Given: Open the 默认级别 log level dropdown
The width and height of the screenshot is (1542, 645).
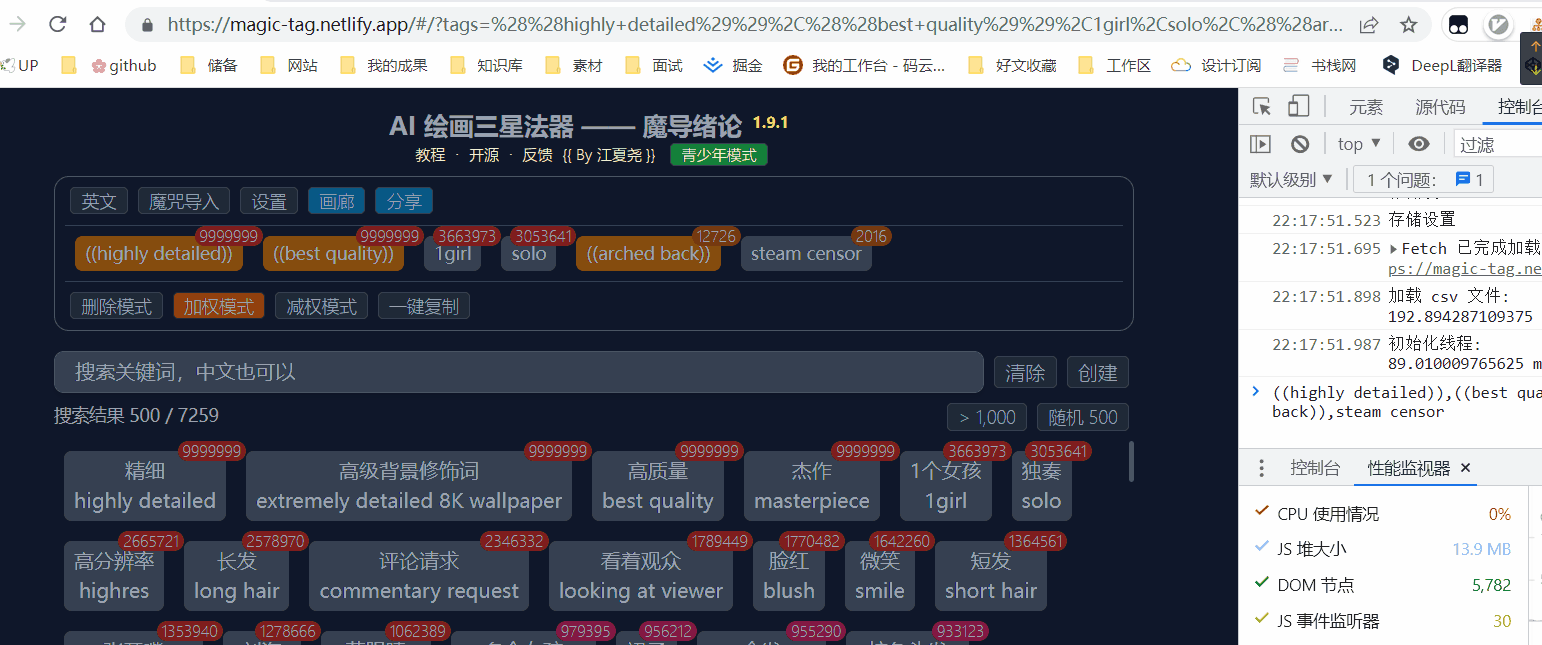Looking at the screenshot, I should [x=1292, y=178].
